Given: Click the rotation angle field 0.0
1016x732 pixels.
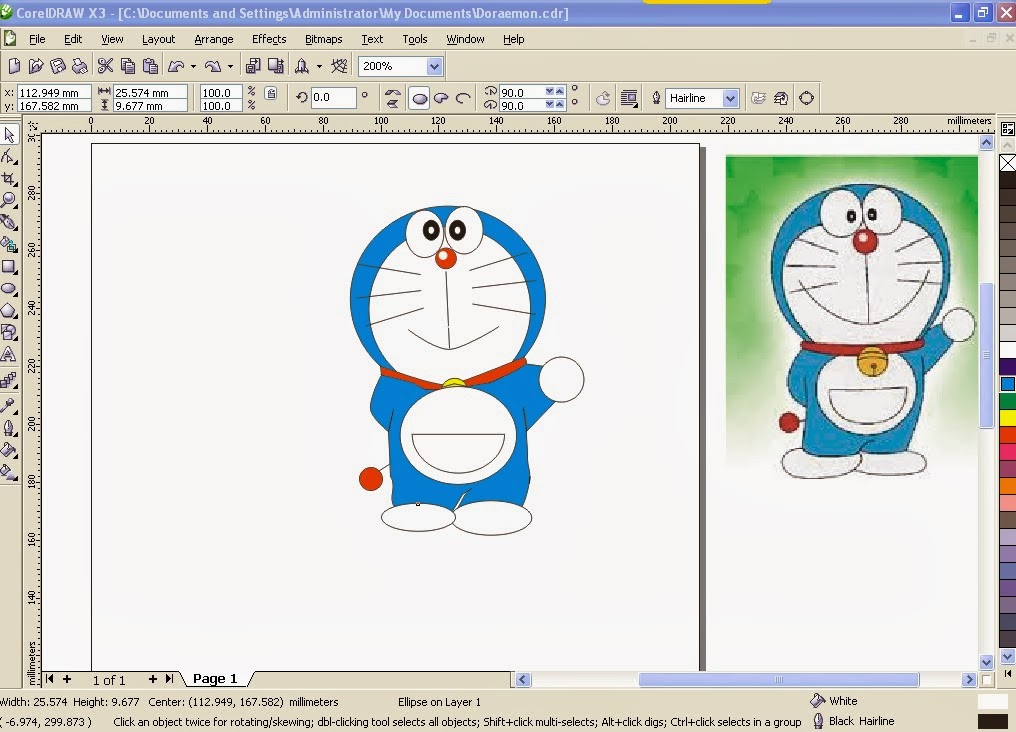Looking at the screenshot, I should point(333,97).
